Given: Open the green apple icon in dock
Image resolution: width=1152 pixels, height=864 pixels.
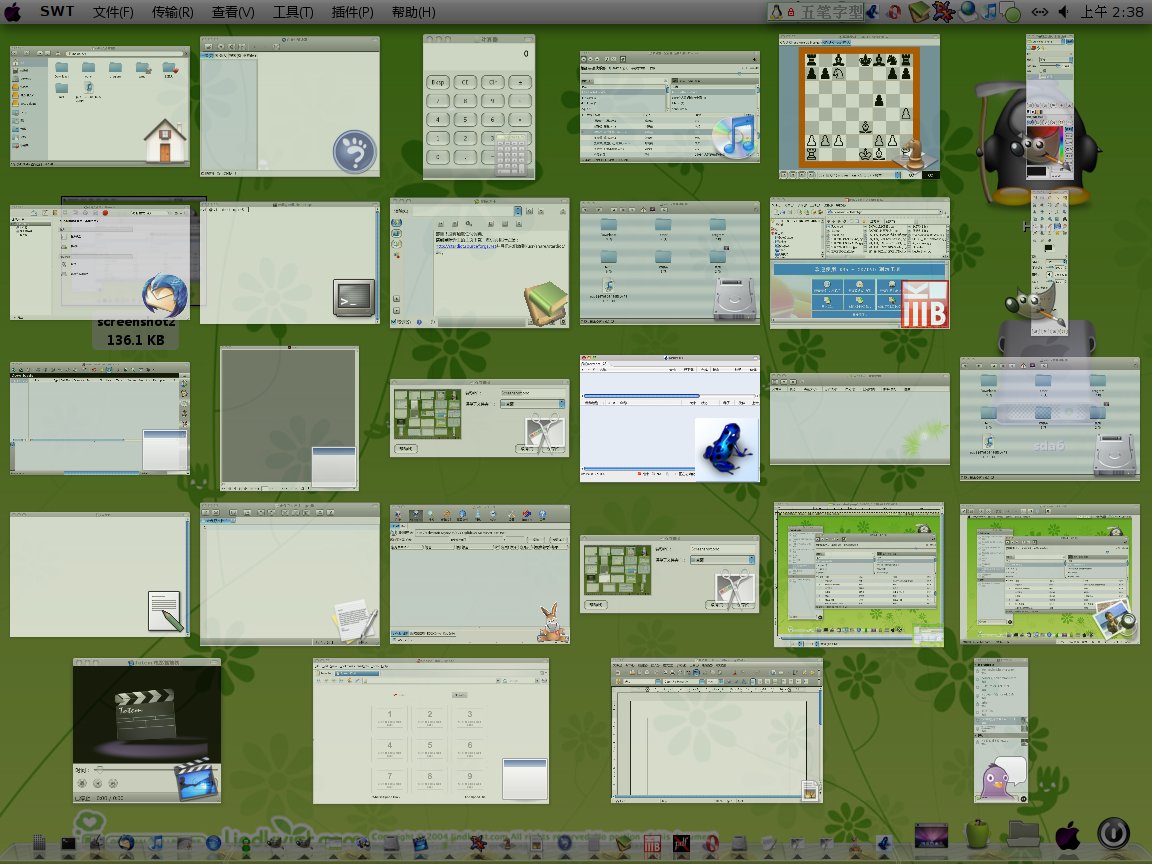Looking at the screenshot, I should click(979, 834).
